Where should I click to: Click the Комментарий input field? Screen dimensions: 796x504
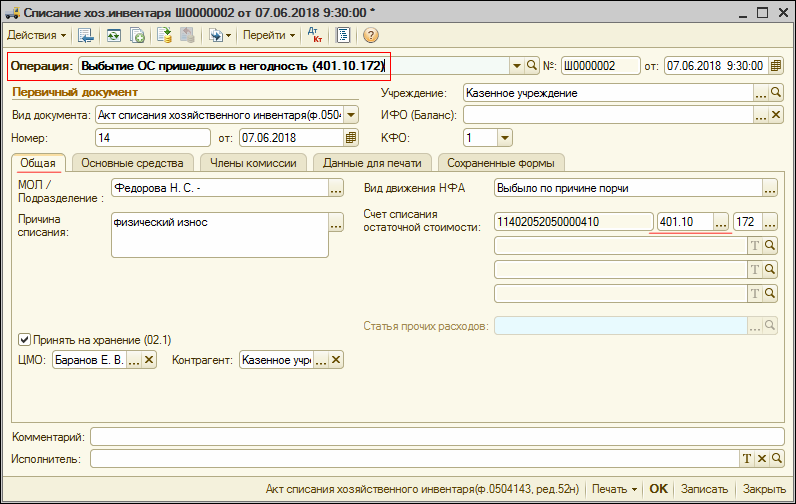pos(438,436)
